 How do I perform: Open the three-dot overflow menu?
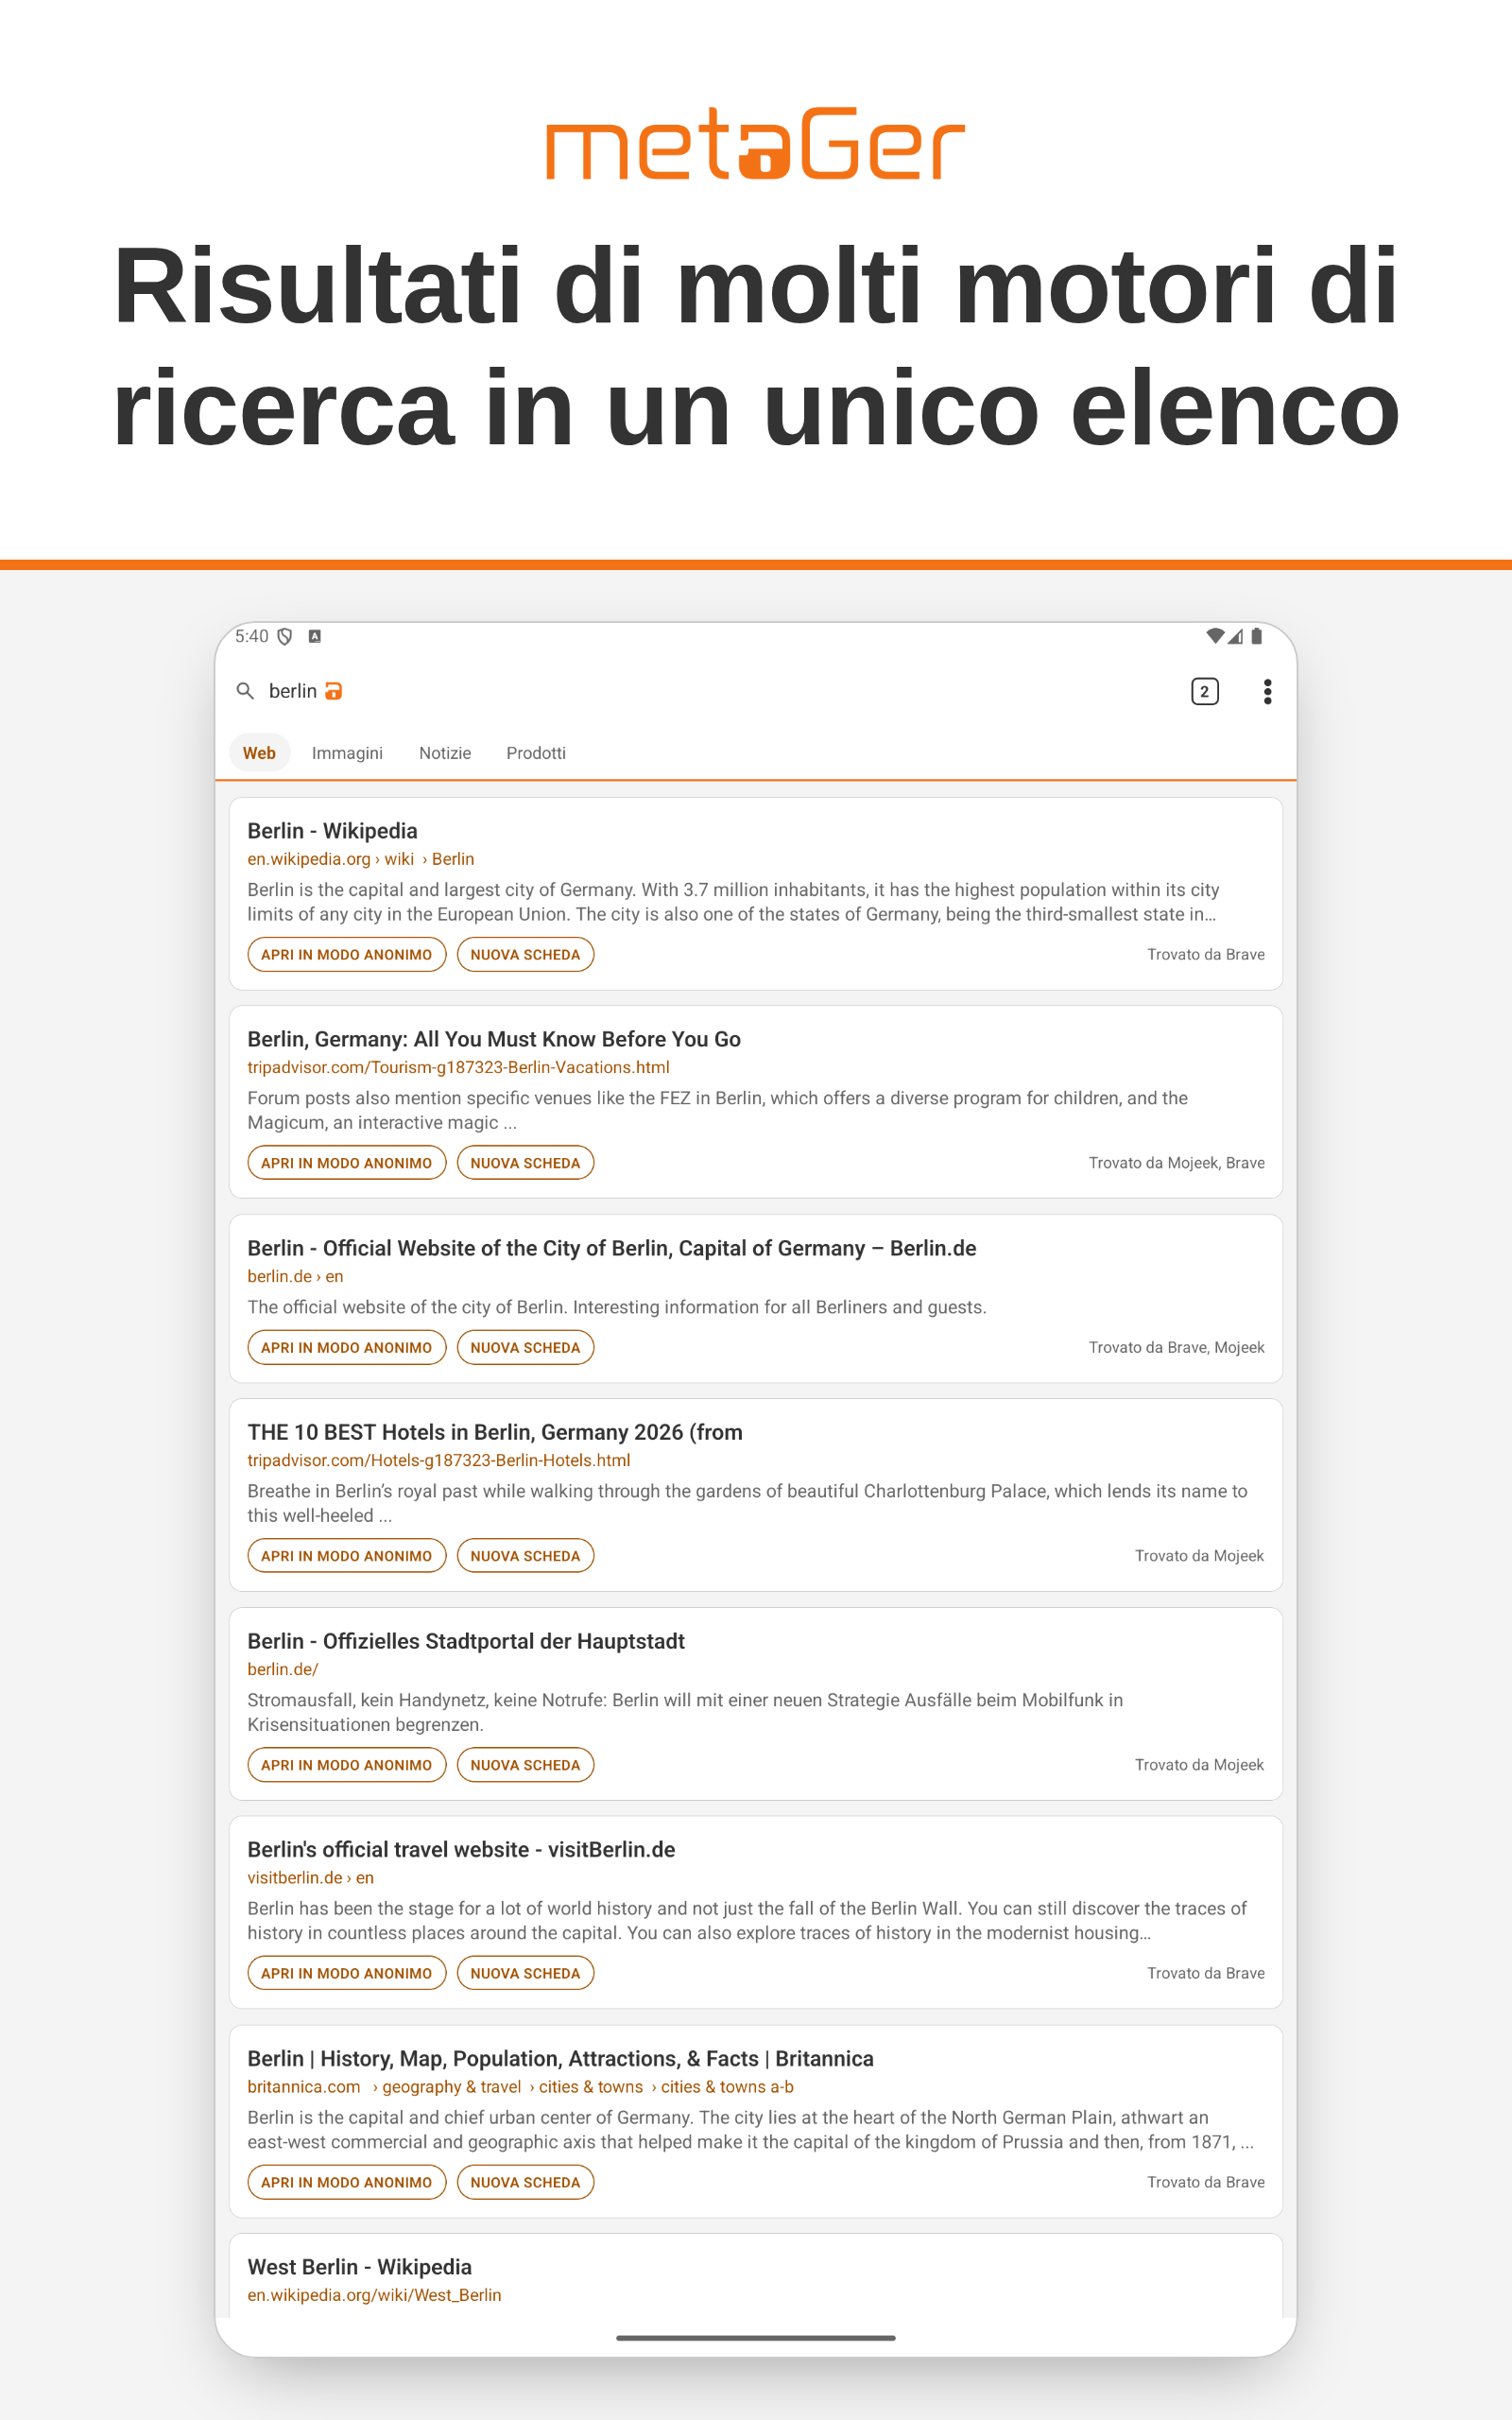tap(1267, 691)
